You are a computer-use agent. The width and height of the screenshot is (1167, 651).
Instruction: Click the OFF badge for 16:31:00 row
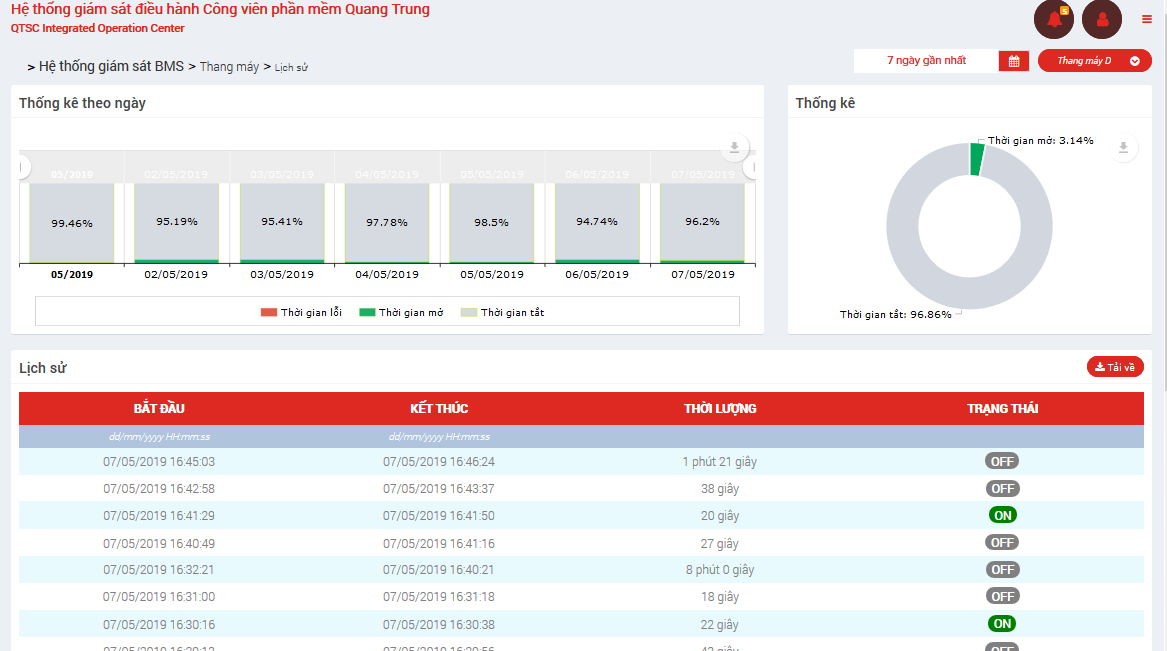point(1002,597)
